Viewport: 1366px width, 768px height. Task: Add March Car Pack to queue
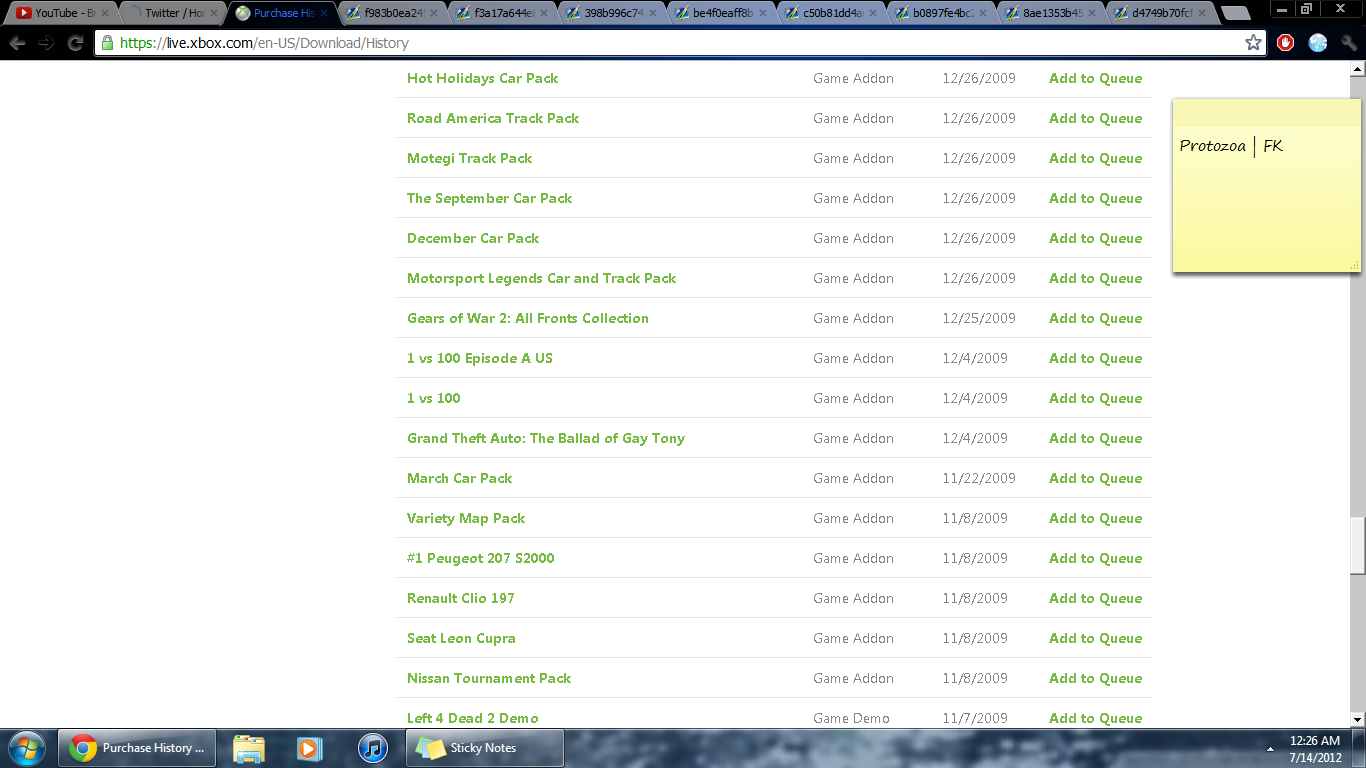1095,478
